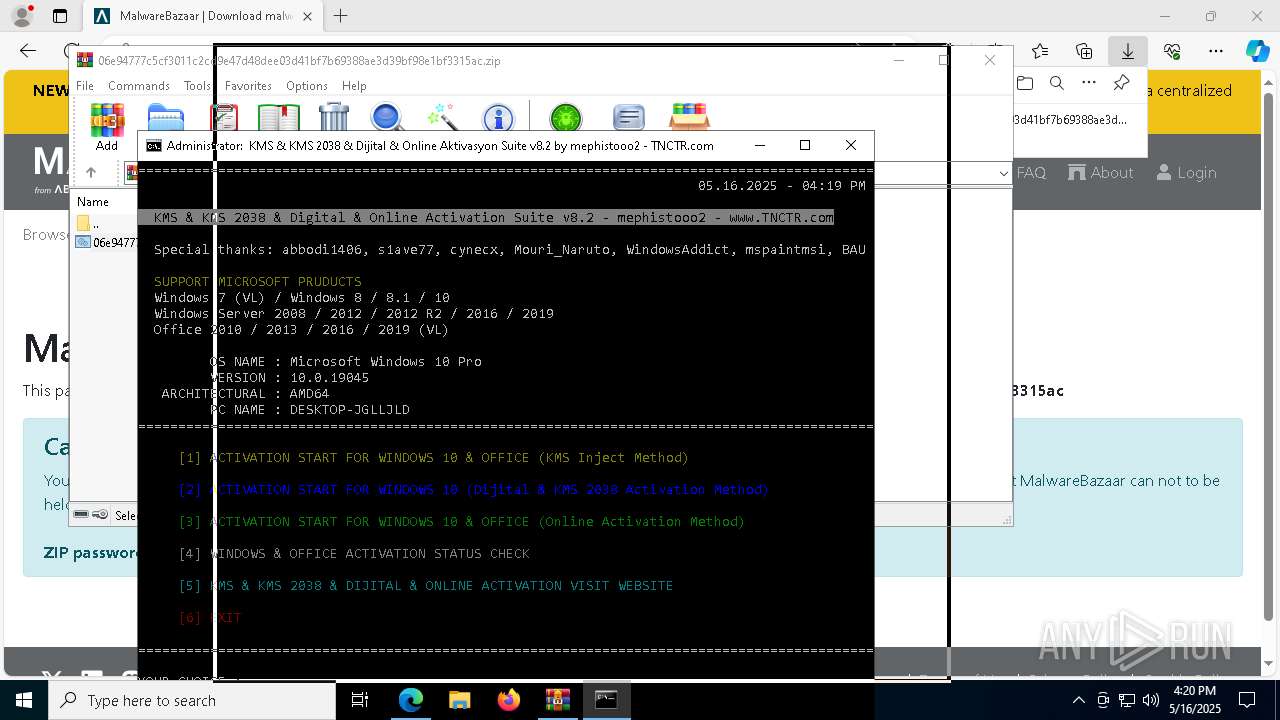Click the WinRAR VirusScan bug icon
This screenshot has width=1280, height=720.
tap(566, 118)
